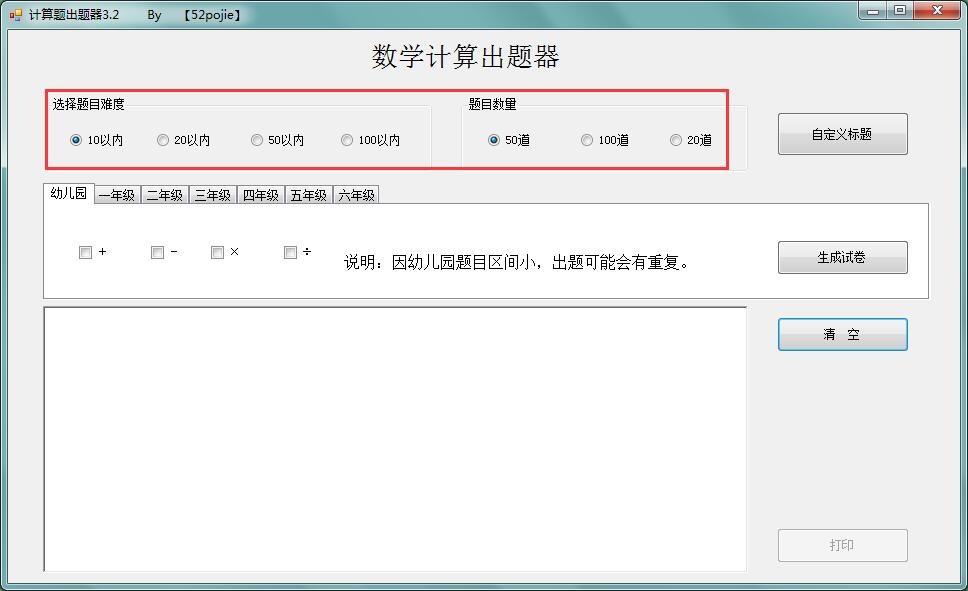Maximize the 计算题出题器 window
The width and height of the screenshot is (968, 591).
click(900, 10)
